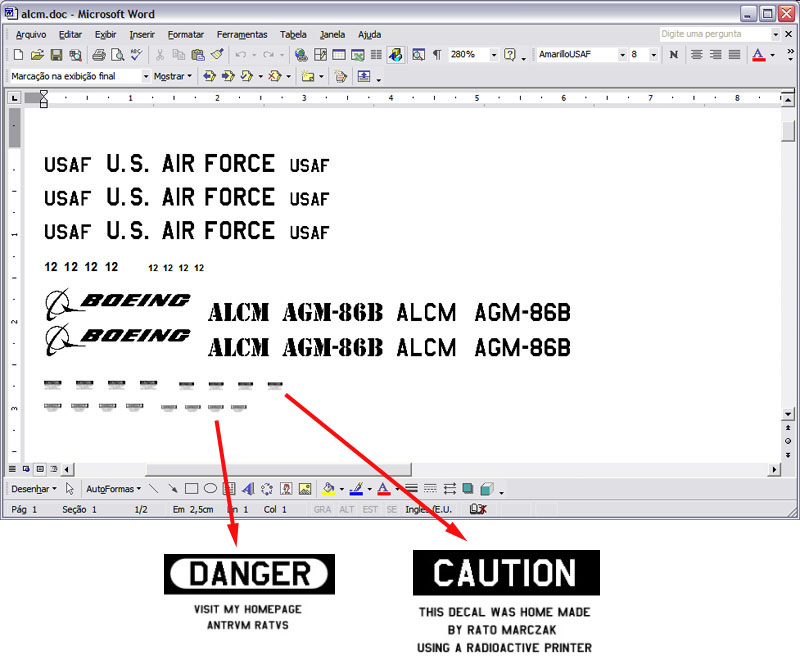Click the horizontal scrollbar thumb

tap(279, 469)
